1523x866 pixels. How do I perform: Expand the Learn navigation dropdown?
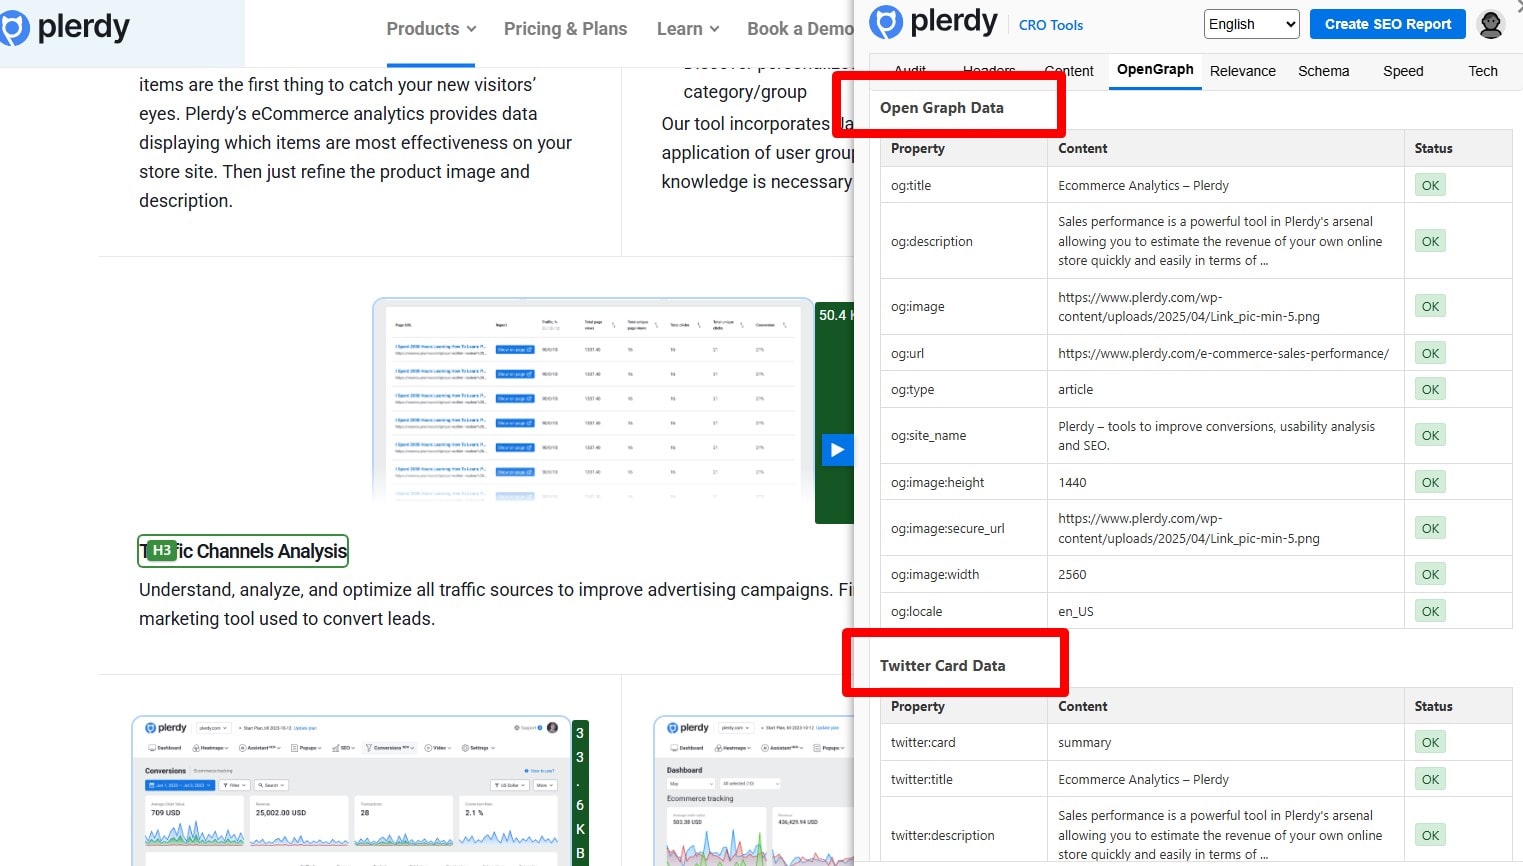point(687,29)
